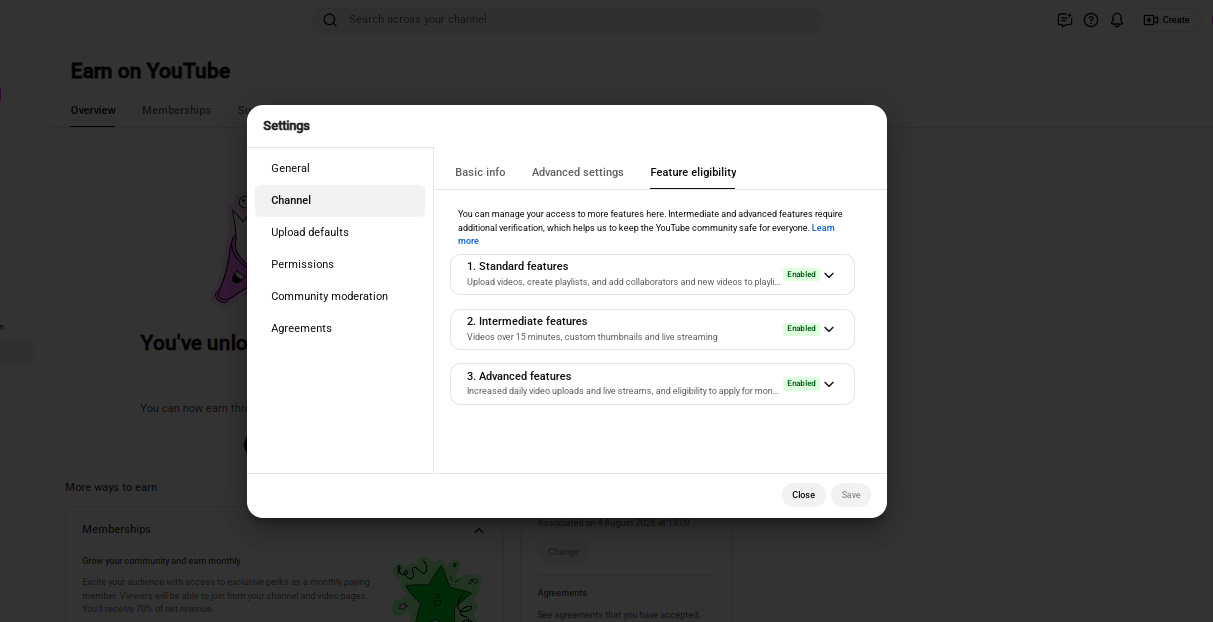1213x622 pixels.
Task: Select Channel in settings sidebar
Action: tap(340, 200)
